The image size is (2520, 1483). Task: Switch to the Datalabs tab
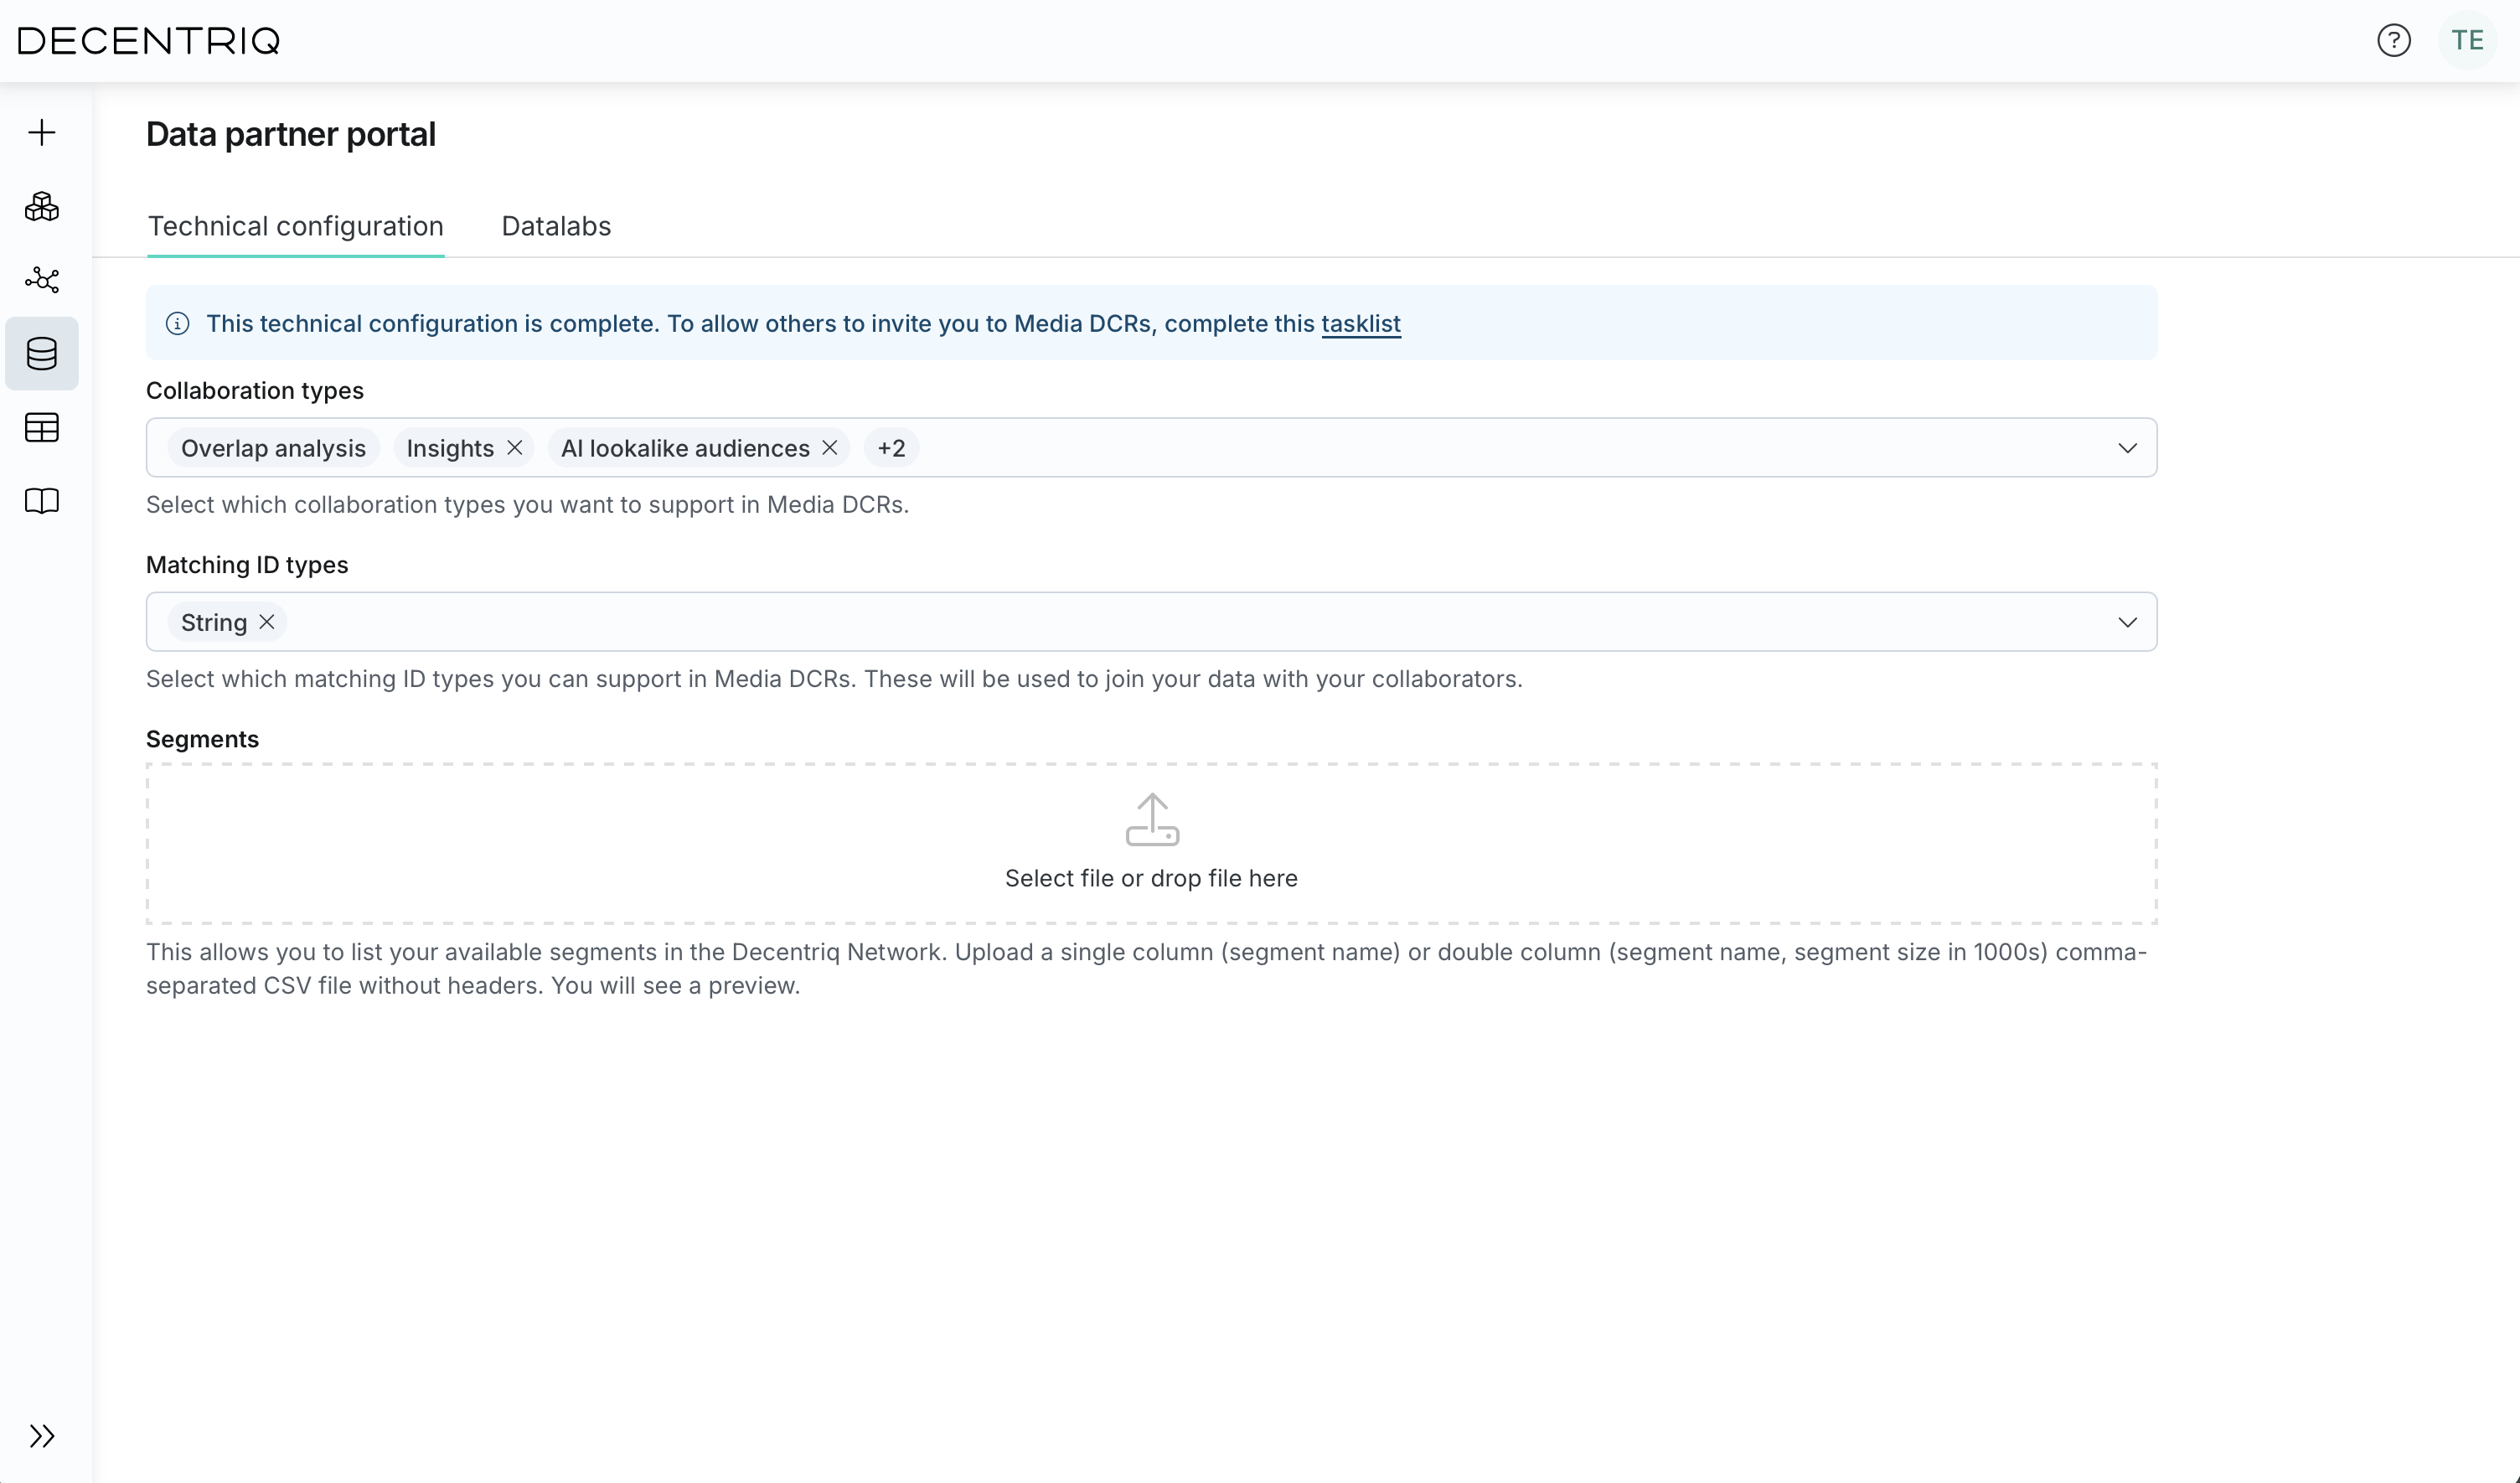click(556, 226)
